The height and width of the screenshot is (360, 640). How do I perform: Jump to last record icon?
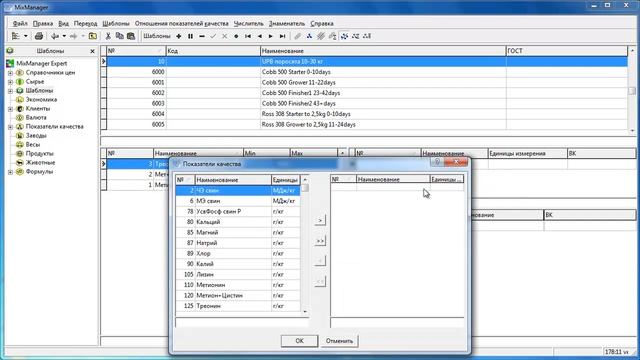click(x=282, y=36)
